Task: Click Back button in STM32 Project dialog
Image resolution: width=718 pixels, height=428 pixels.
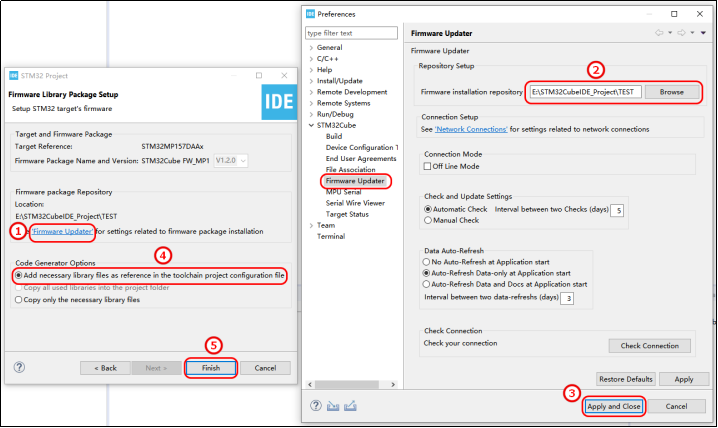Action: click(105, 368)
